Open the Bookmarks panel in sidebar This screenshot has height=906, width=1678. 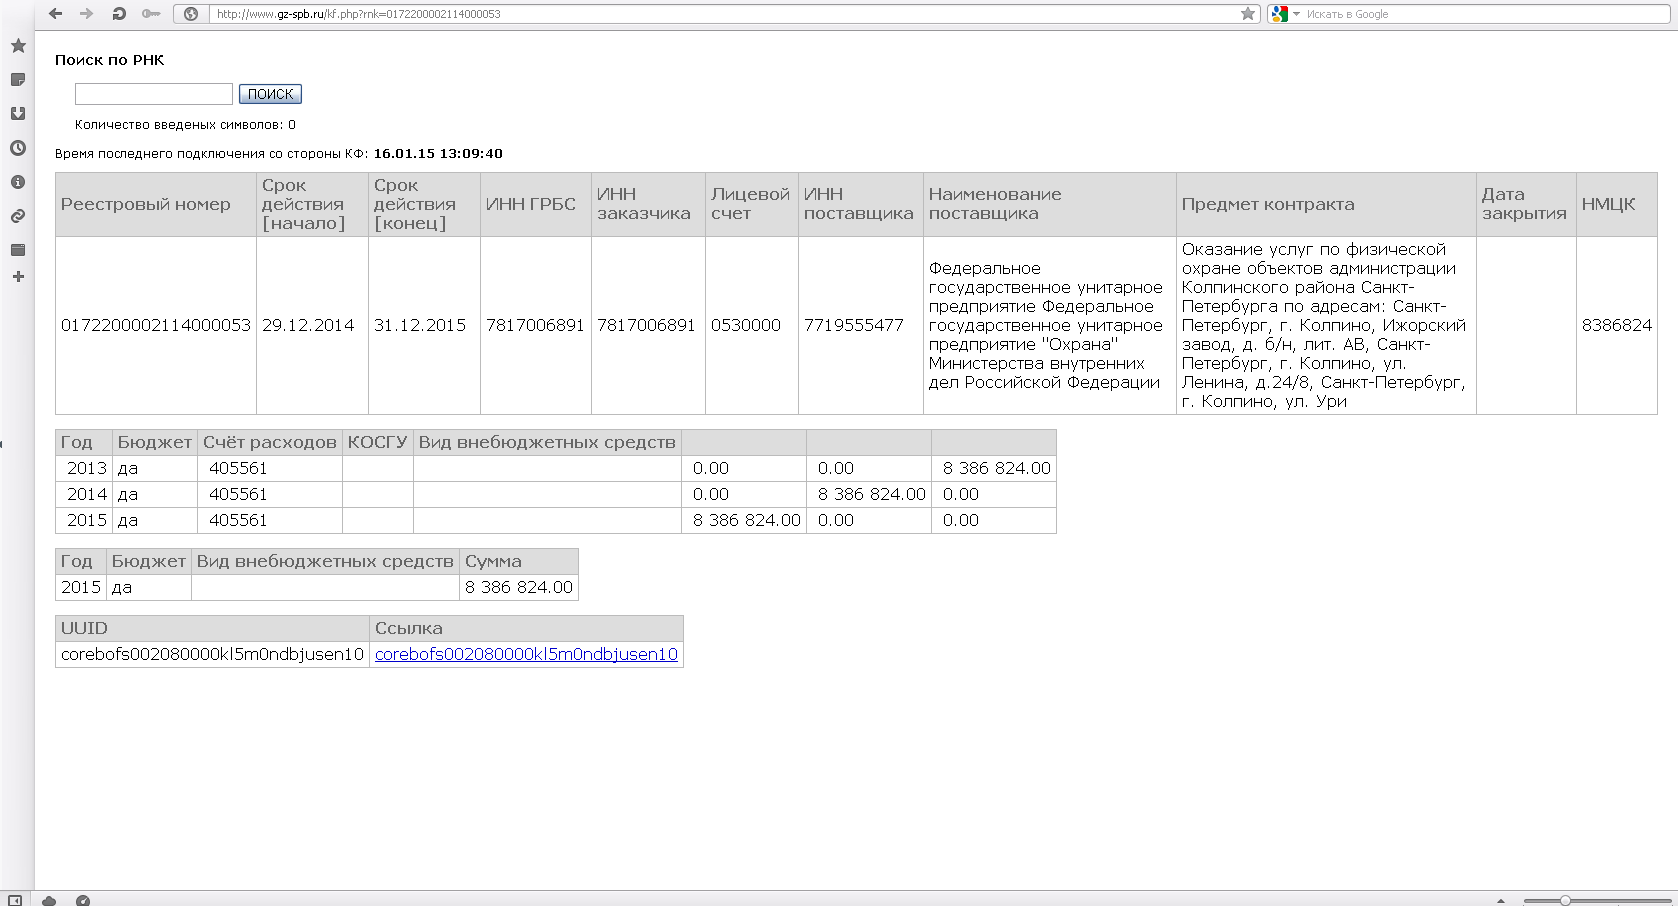[x=18, y=46]
